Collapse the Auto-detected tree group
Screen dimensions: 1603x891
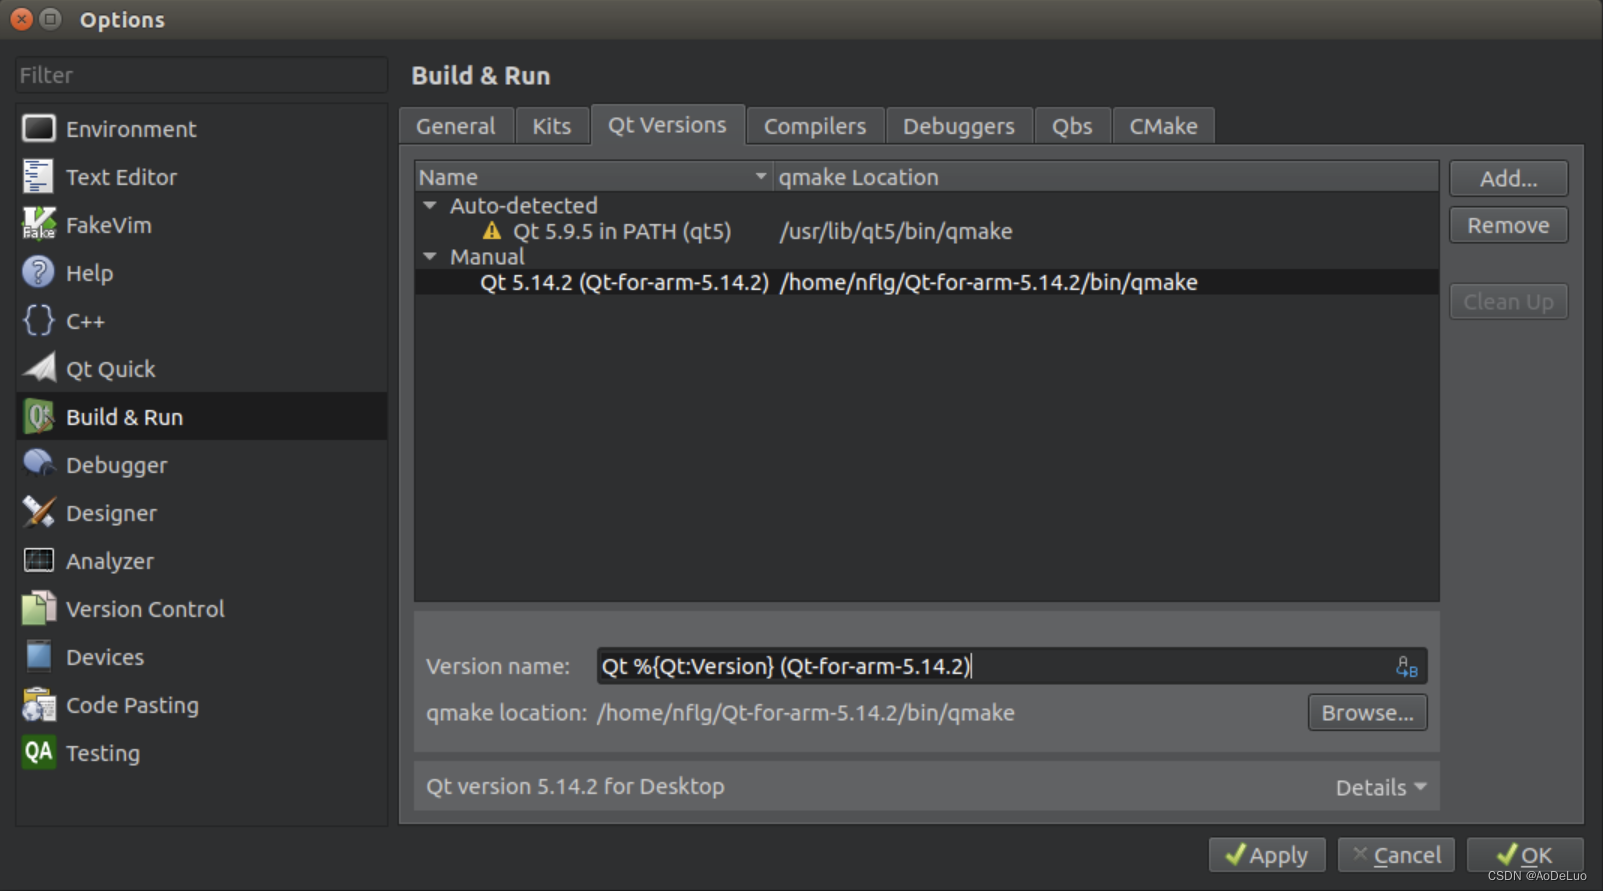tap(430, 205)
